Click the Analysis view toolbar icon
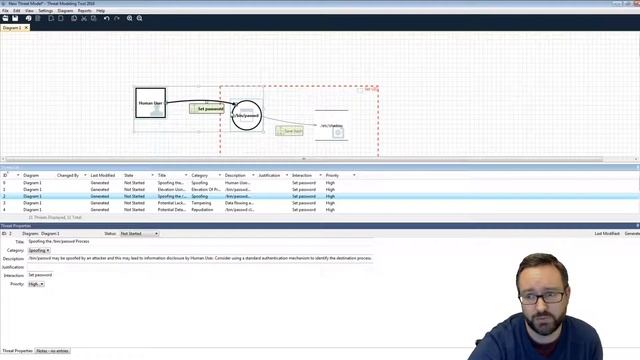 tap(38, 18)
